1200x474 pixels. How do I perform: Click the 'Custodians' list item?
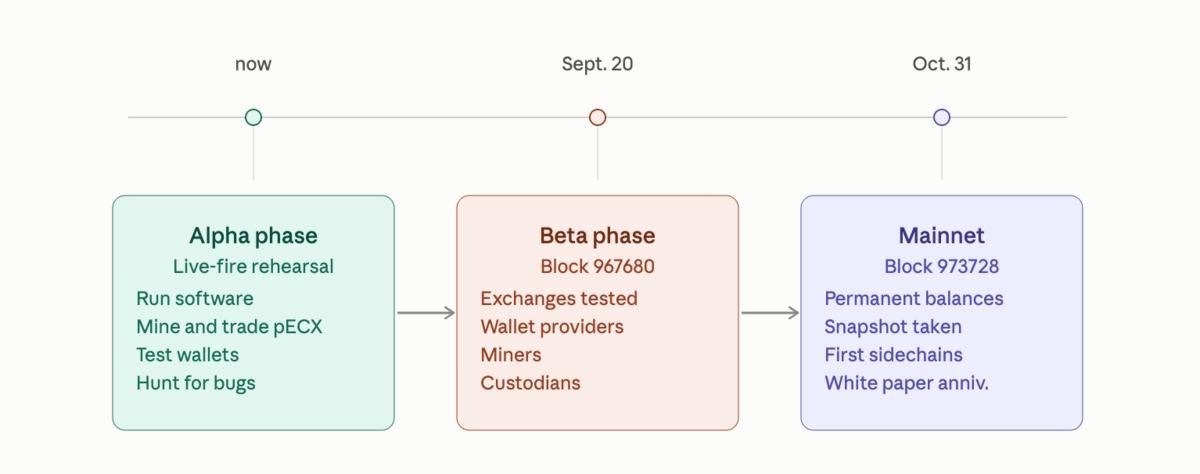pyautogui.click(x=530, y=383)
